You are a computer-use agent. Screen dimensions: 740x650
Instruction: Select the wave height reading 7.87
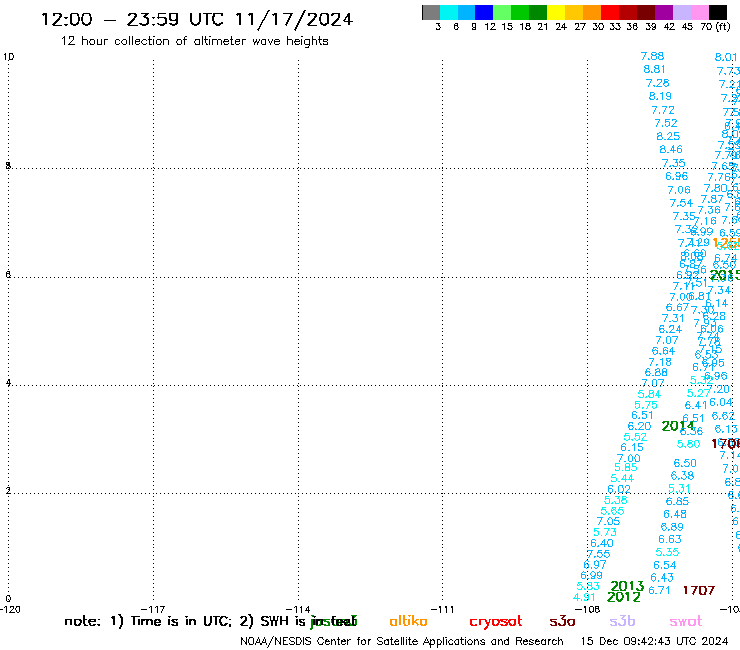tap(712, 199)
